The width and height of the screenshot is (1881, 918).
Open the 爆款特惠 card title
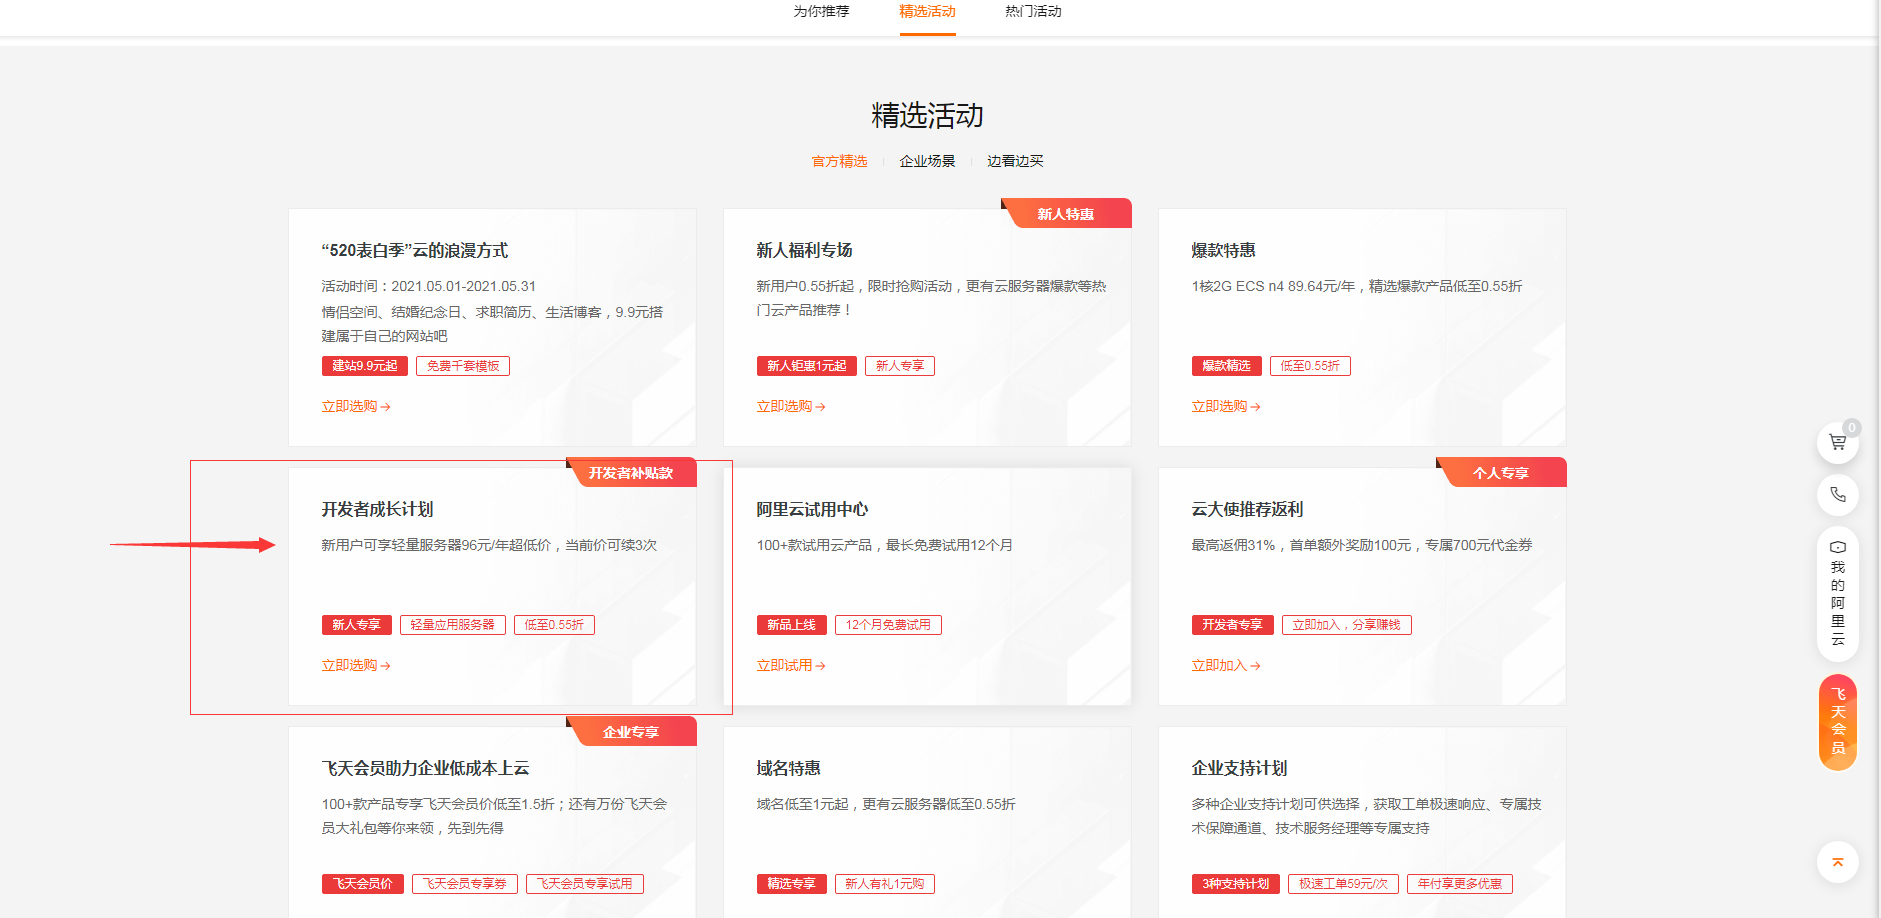click(1223, 250)
